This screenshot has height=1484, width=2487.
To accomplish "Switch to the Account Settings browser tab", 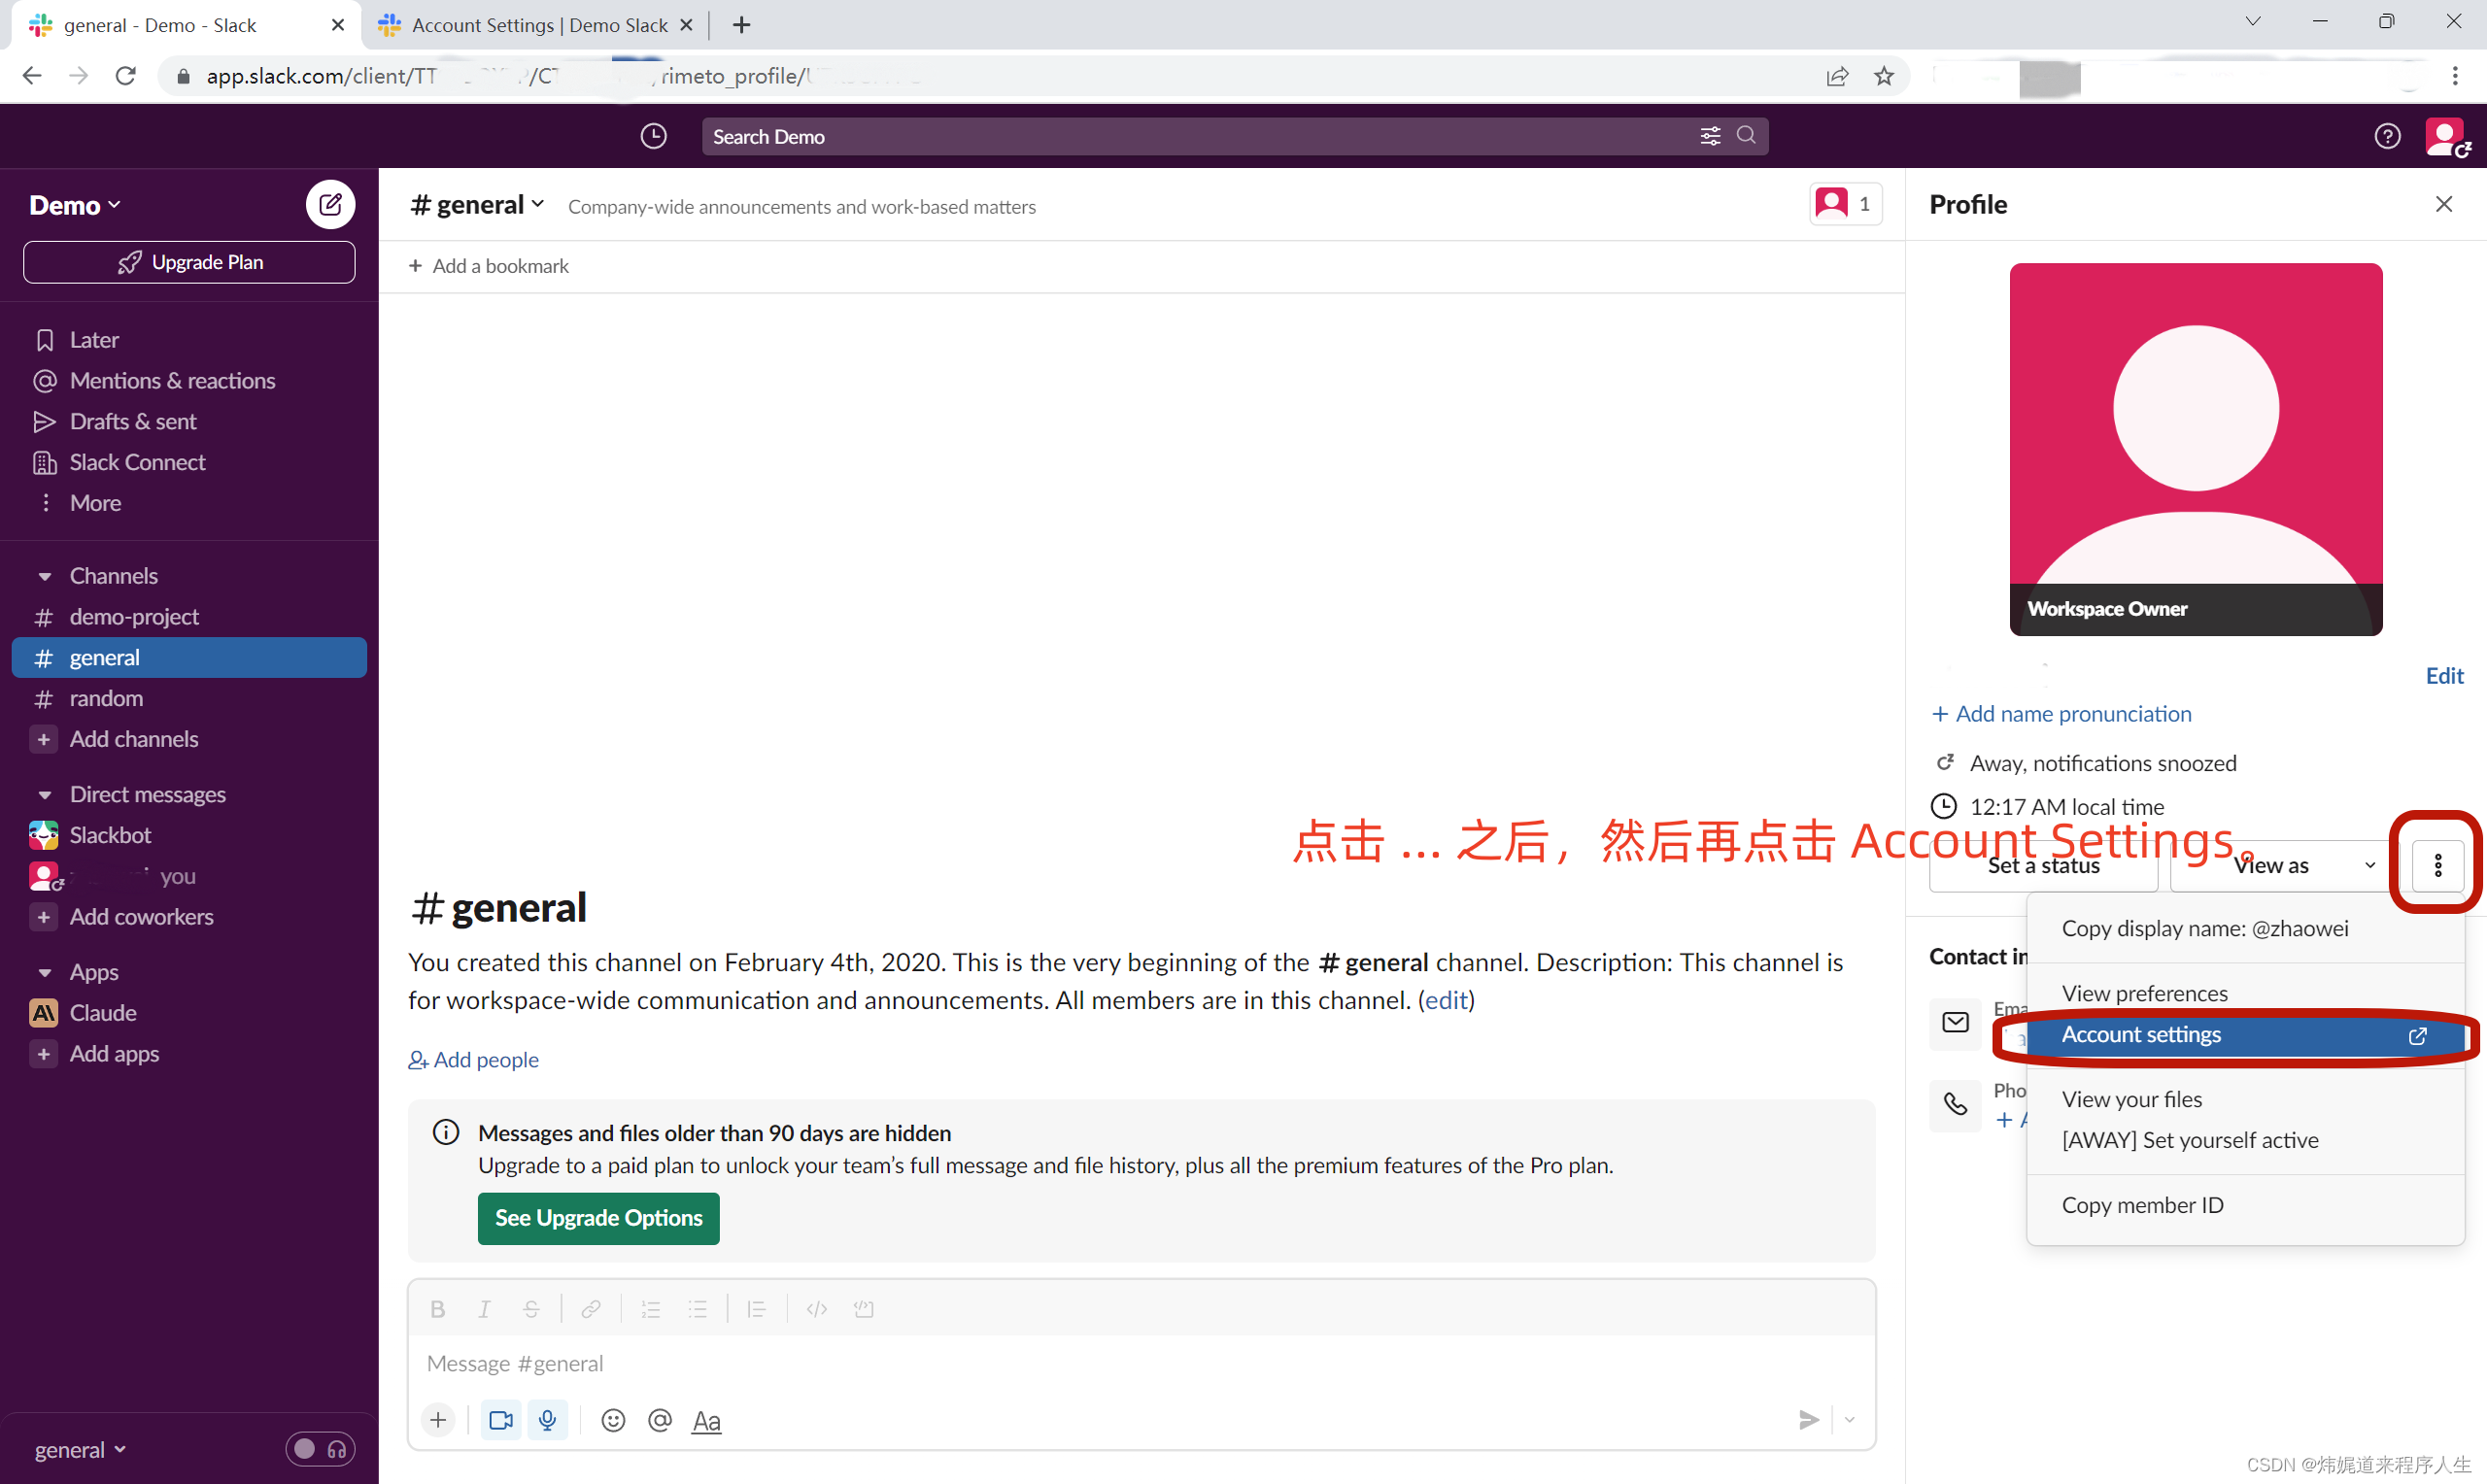I will click(537, 25).
